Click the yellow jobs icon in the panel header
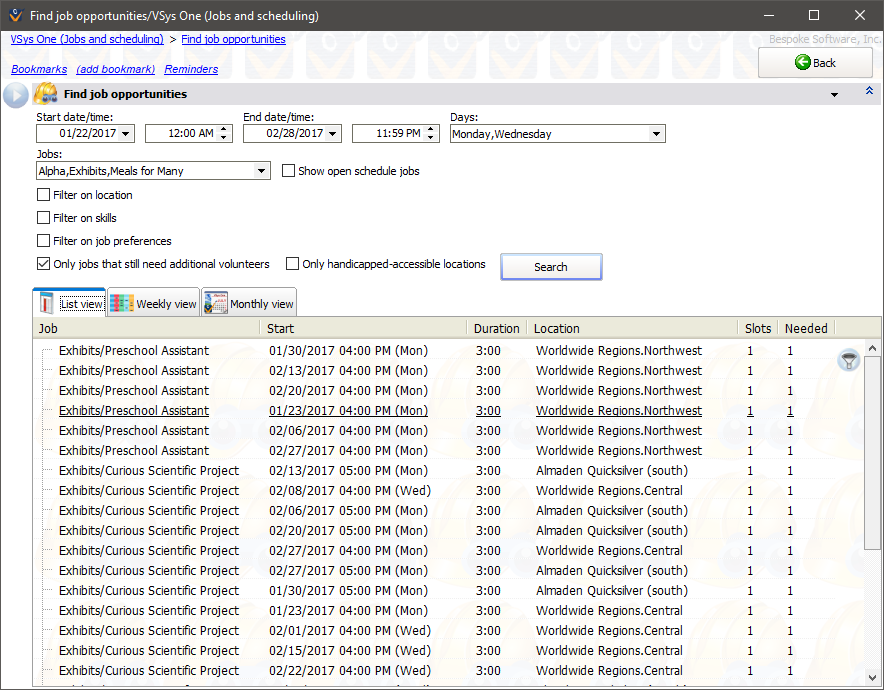 click(44, 93)
